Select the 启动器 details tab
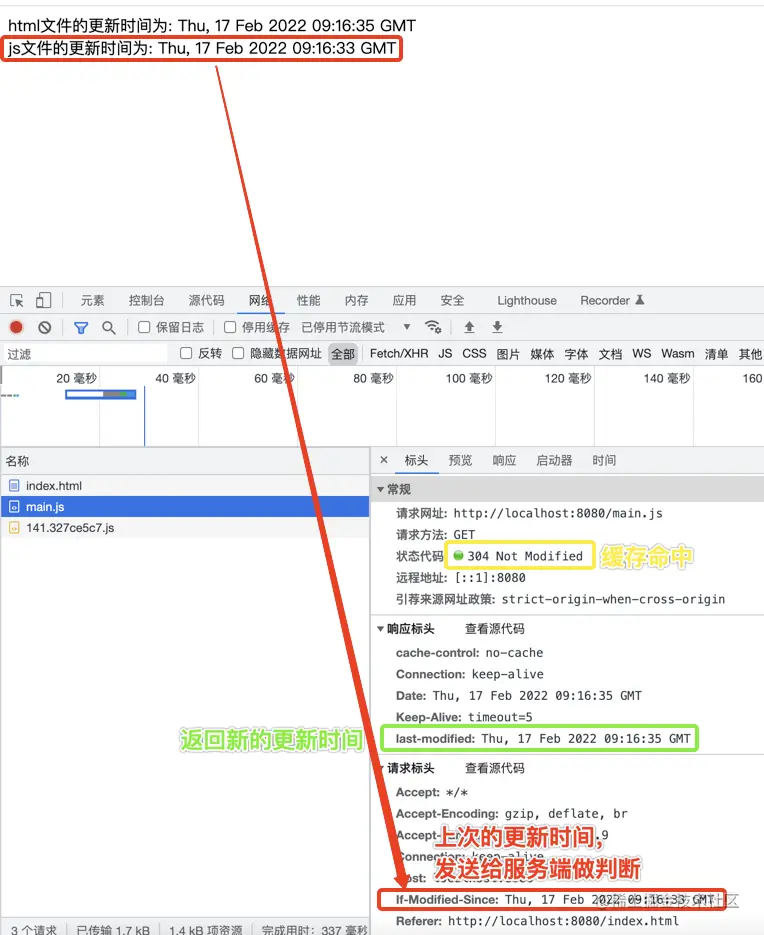The image size is (764, 935). click(554, 460)
